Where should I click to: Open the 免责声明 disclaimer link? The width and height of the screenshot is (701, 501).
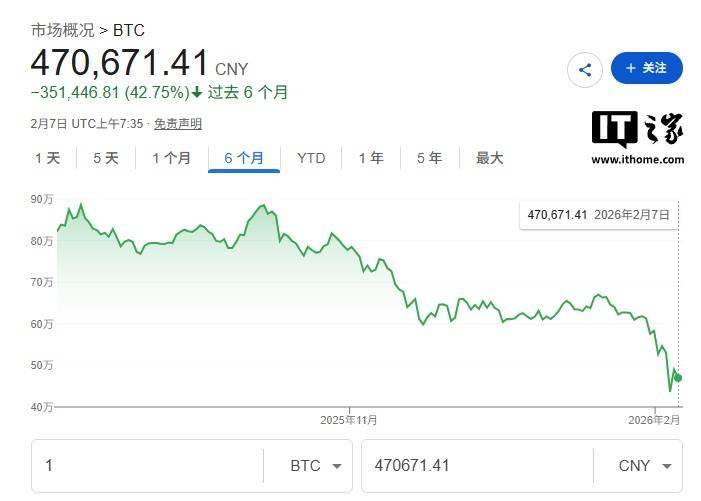point(177,124)
